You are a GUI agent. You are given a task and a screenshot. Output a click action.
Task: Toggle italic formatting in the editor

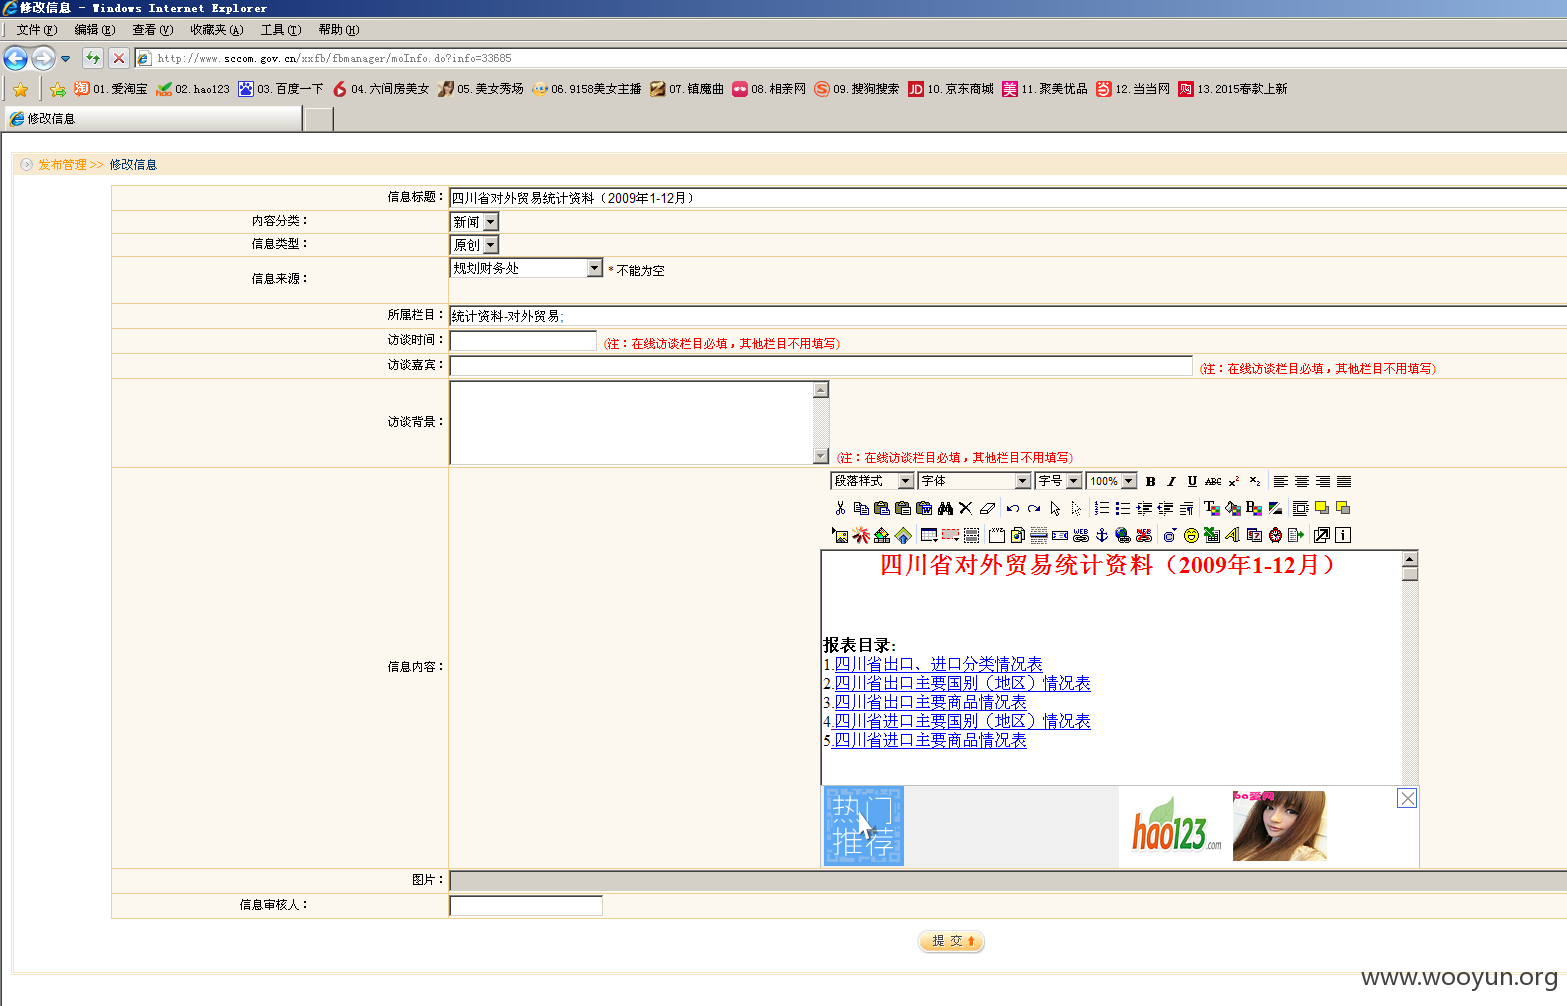click(1171, 481)
